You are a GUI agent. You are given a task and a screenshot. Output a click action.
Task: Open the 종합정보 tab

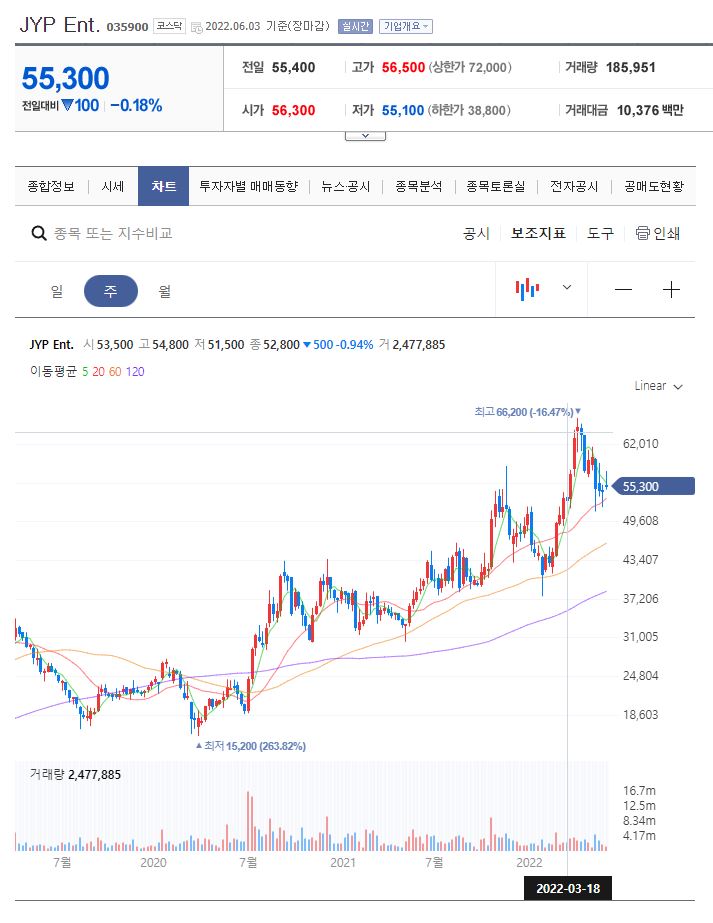pos(51,187)
